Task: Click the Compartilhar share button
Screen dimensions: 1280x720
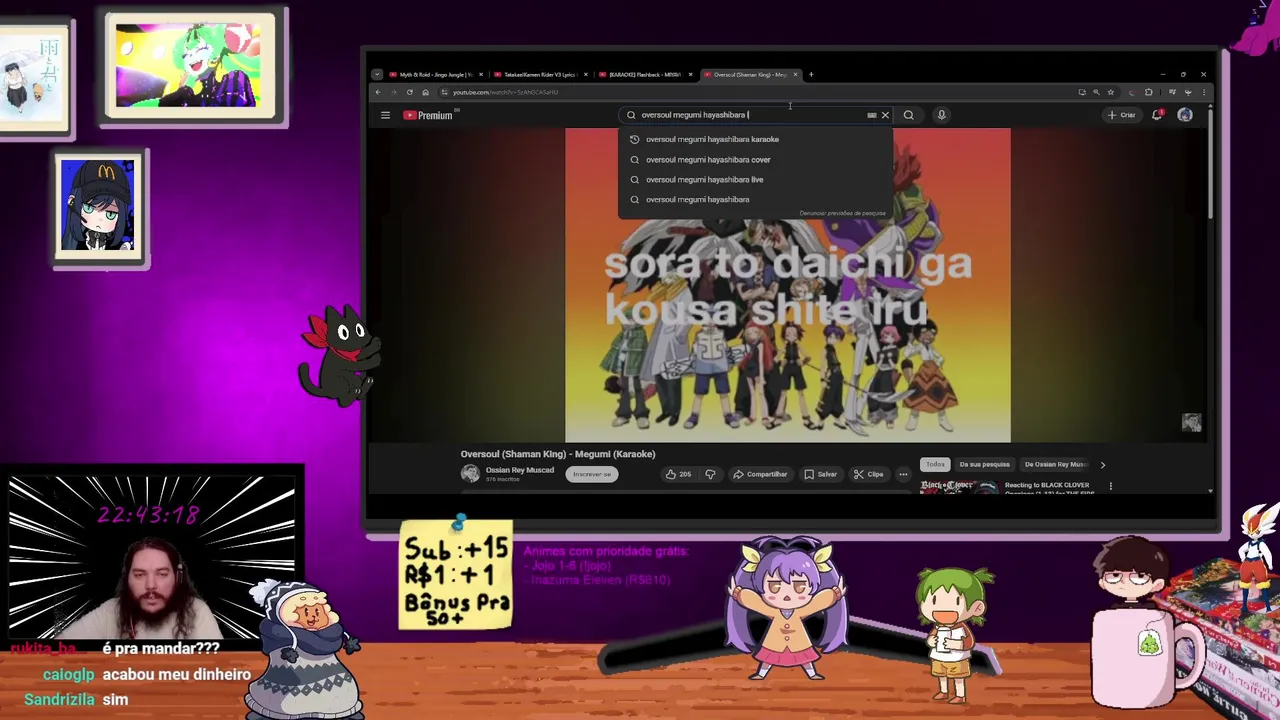Action: point(760,474)
